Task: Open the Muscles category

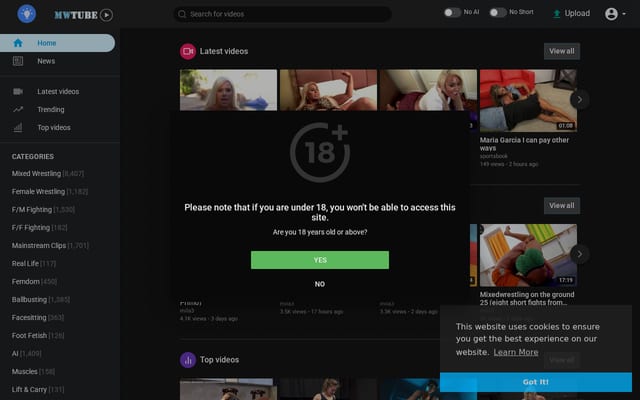Action: click(33, 371)
